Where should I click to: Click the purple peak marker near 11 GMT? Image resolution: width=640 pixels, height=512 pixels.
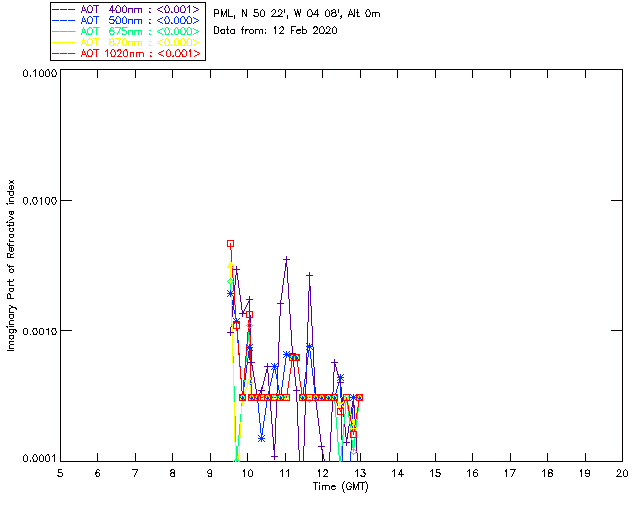point(287,259)
